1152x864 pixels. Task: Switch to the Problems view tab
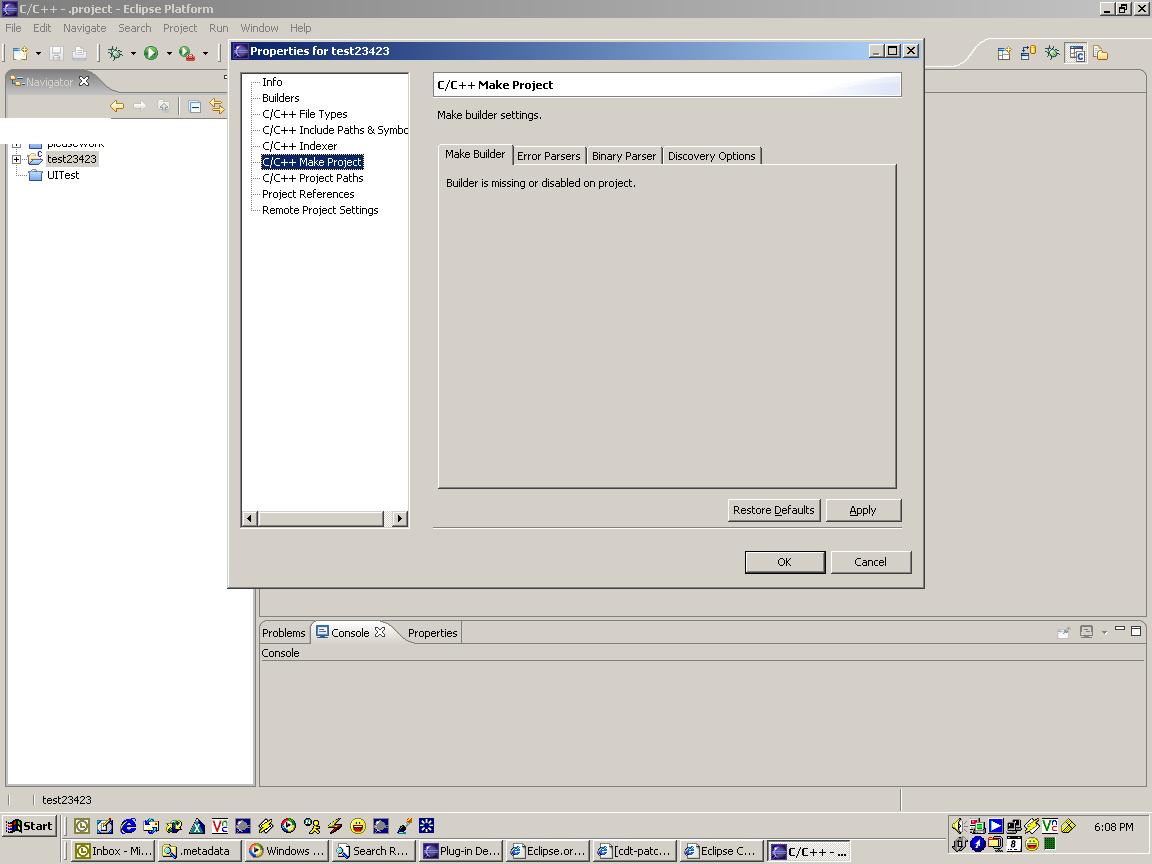pyautogui.click(x=284, y=633)
